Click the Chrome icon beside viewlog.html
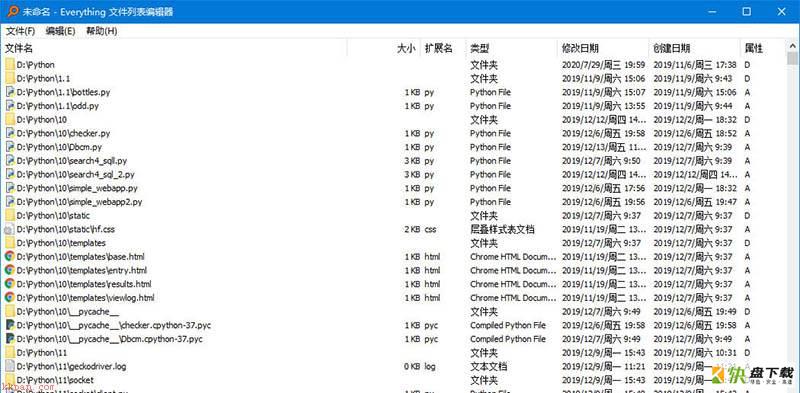Viewport: 800px width, 393px height. tap(10, 297)
